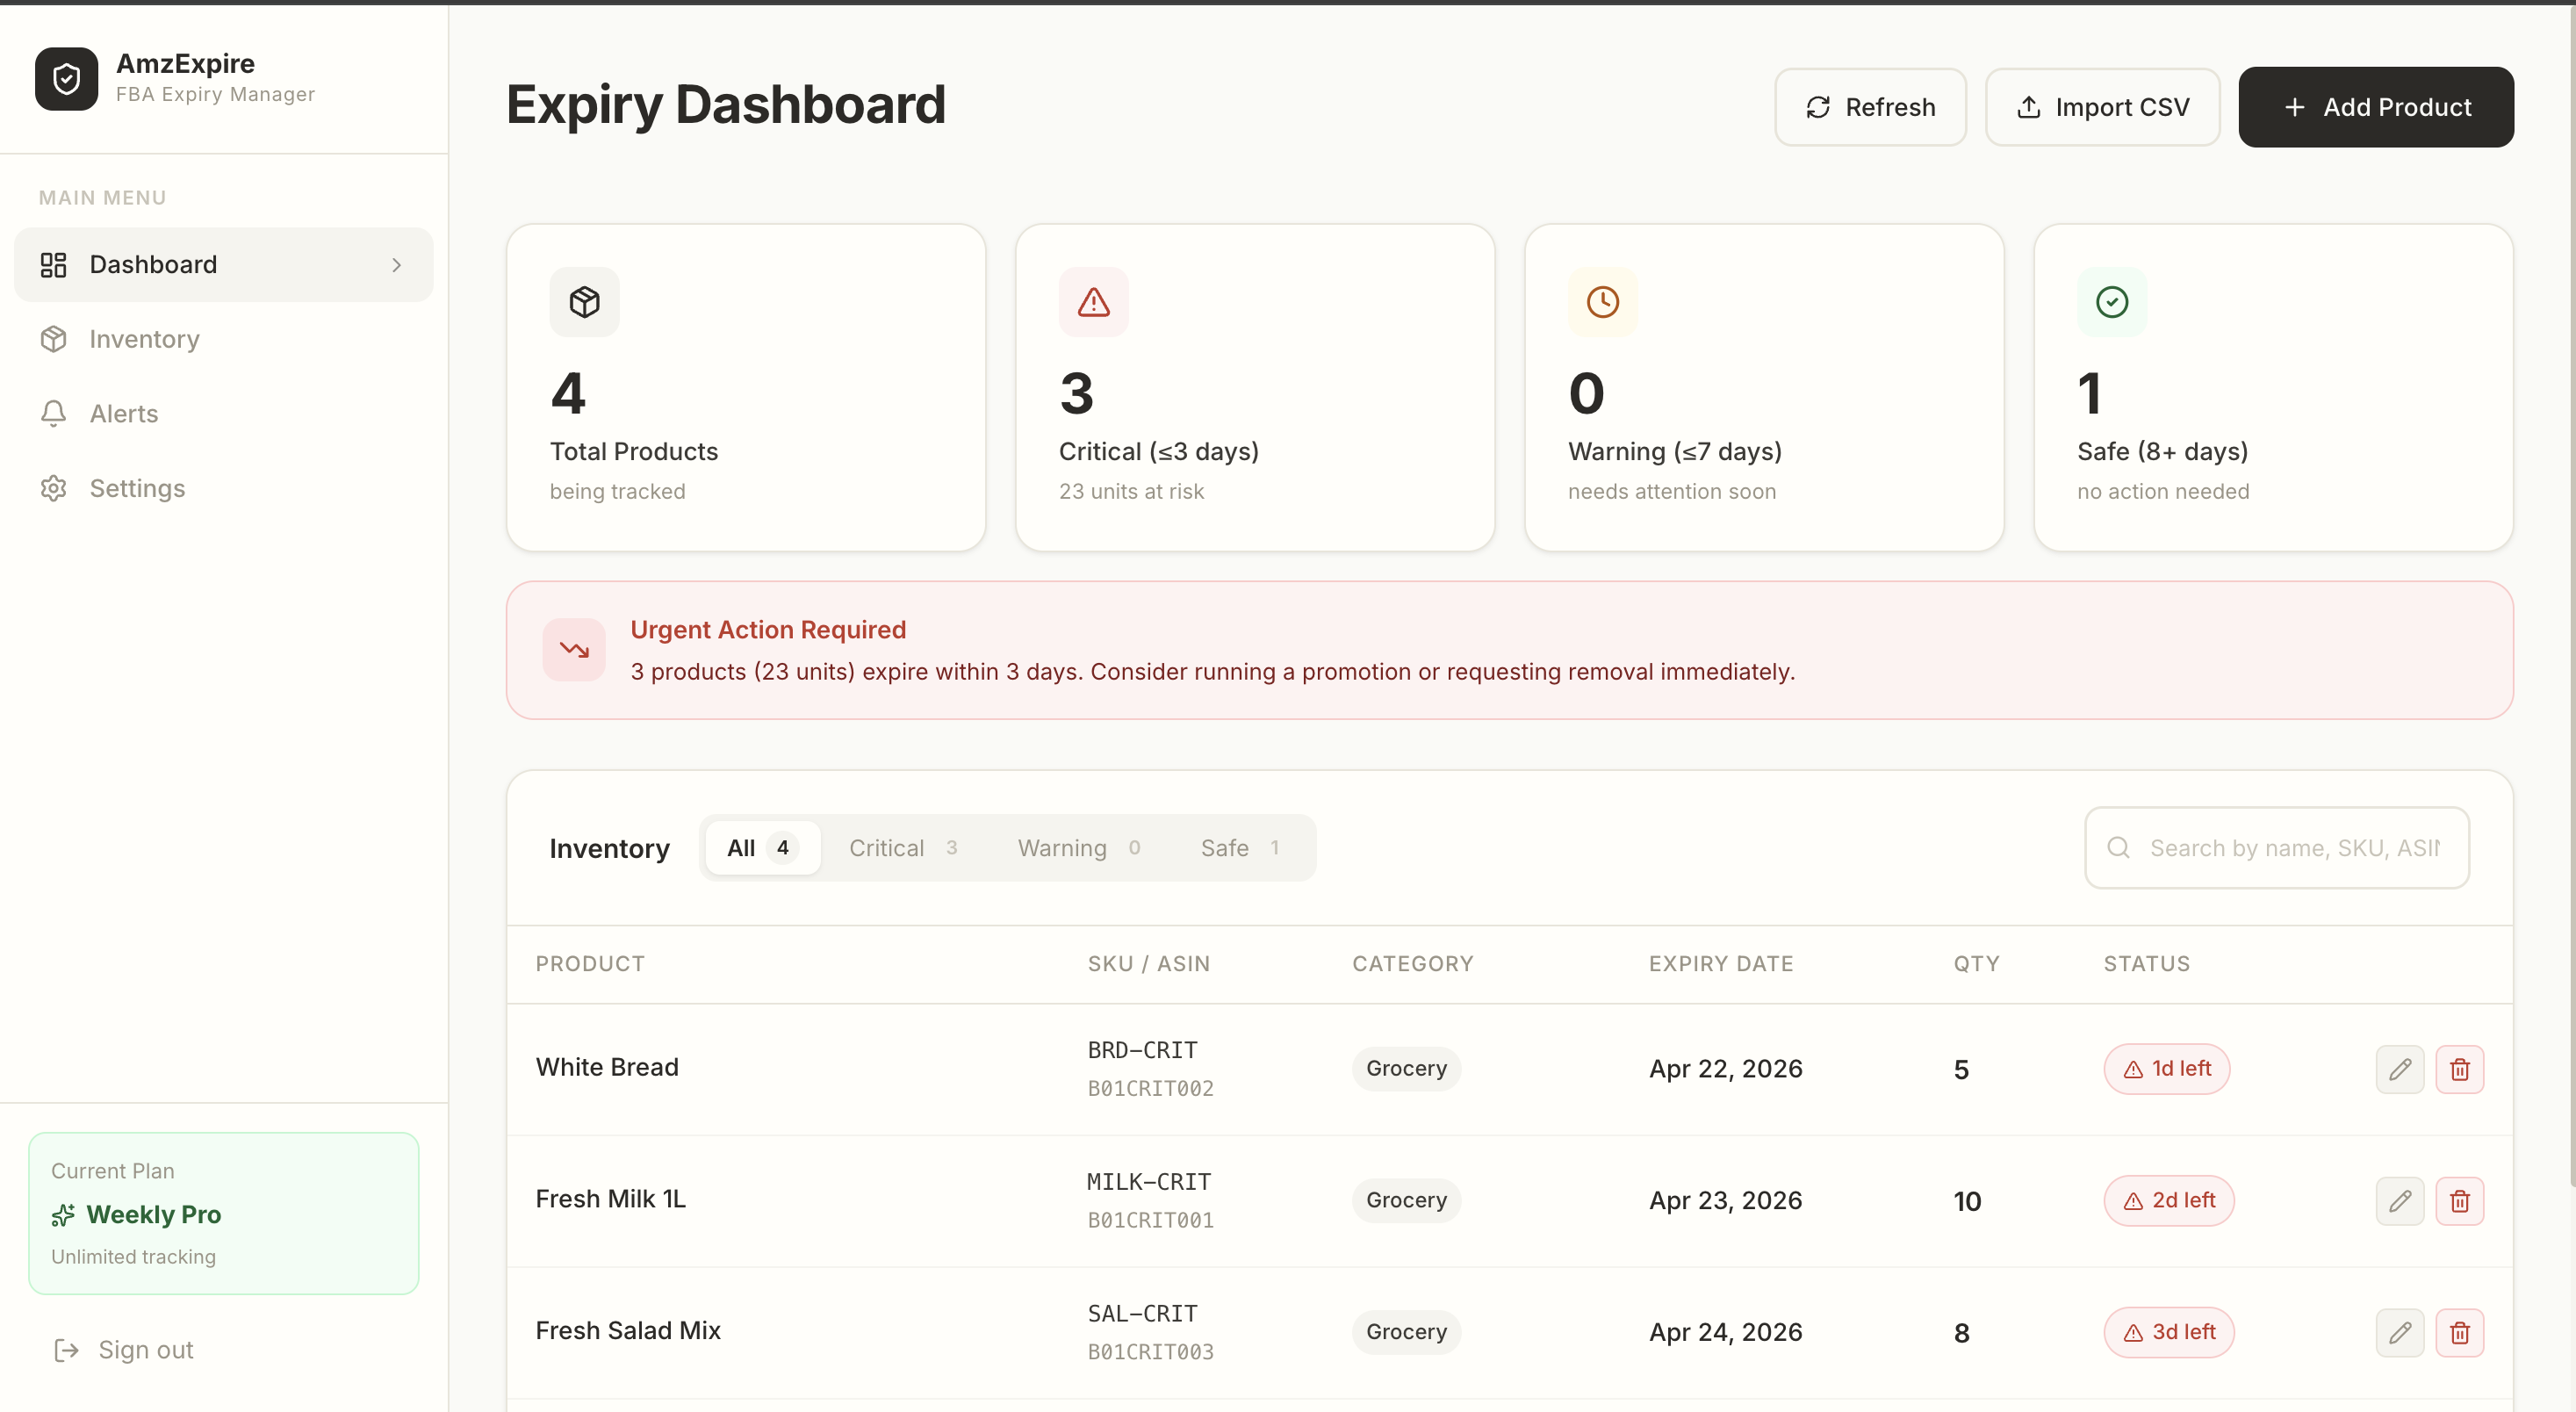Open the Alerts sidebar item
This screenshot has width=2576, height=1412.
click(x=223, y=413)
